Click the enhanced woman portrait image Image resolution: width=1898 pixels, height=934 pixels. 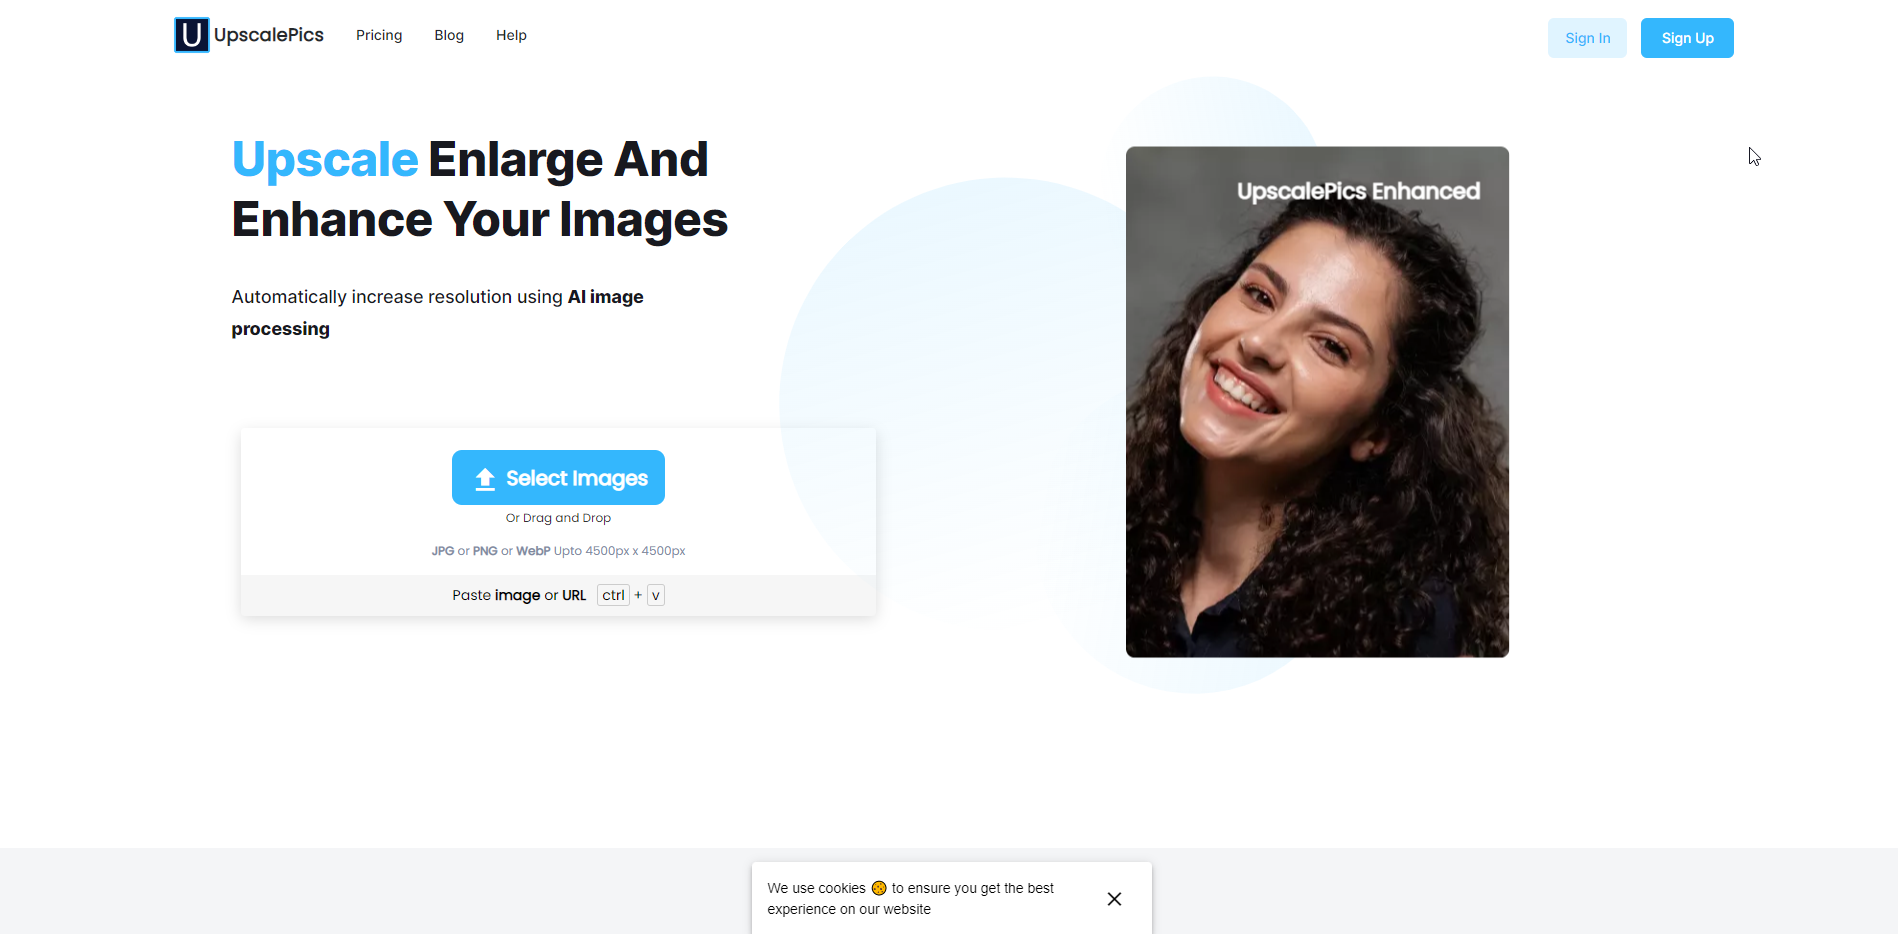tap(1317, 420)
